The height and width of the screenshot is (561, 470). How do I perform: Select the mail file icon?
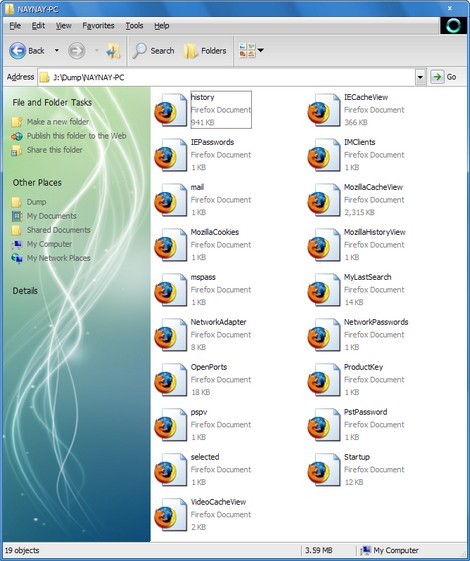(x=171, y=200)
